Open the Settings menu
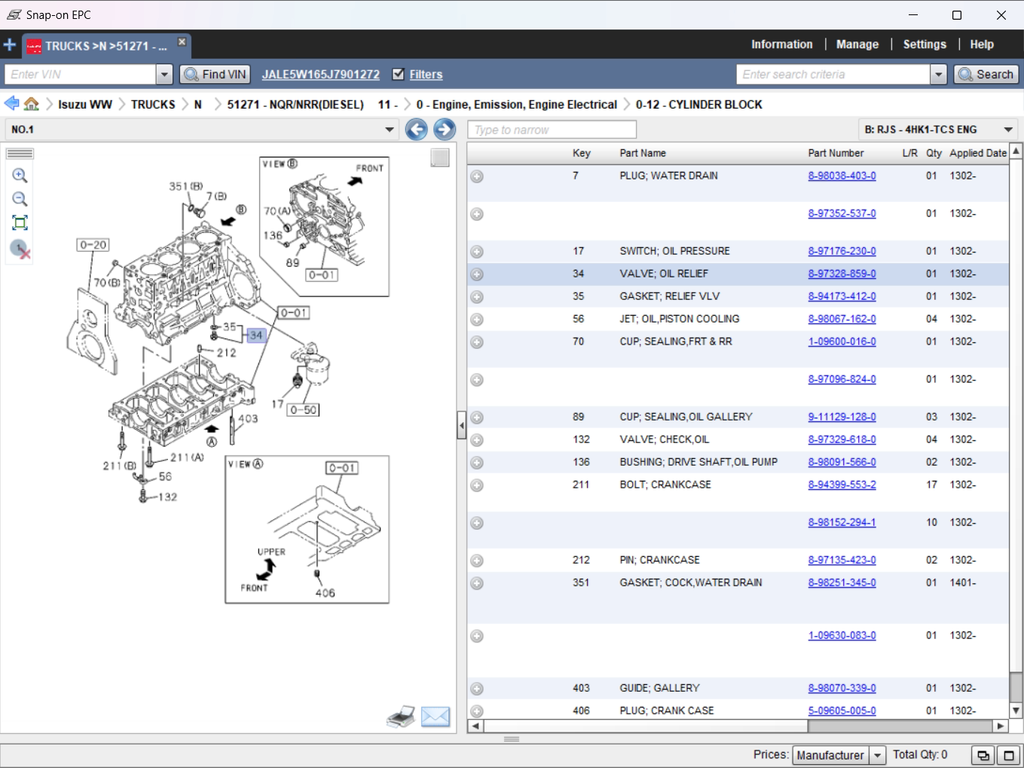 click(924, 44)
